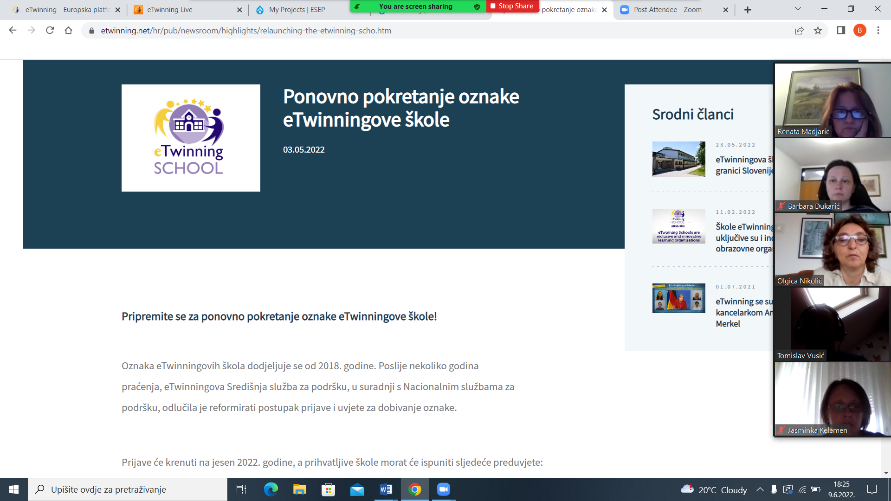891x501 pixels.
Task: Open File Explorer from taskbar
Action: click(x=299, y=489)
